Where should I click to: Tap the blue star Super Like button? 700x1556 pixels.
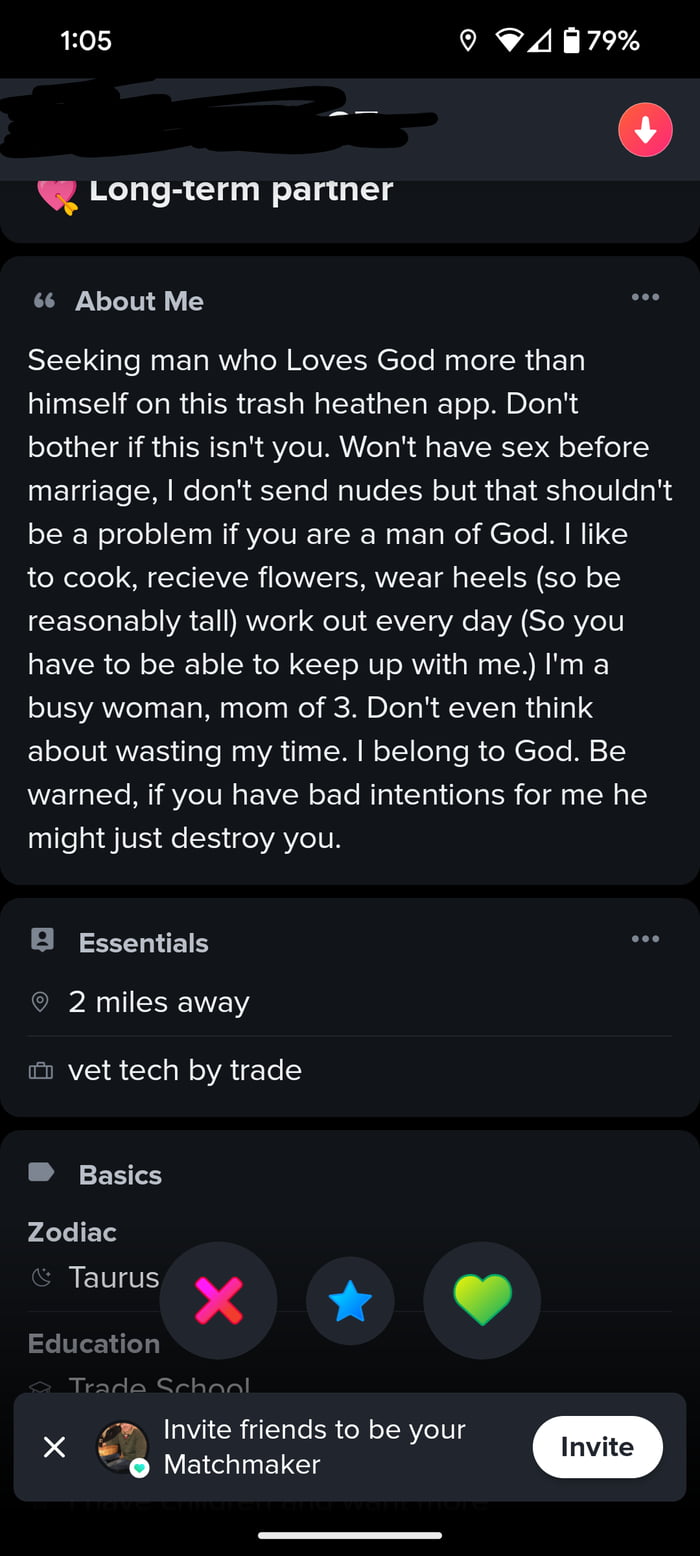(x=350, y=1301)
